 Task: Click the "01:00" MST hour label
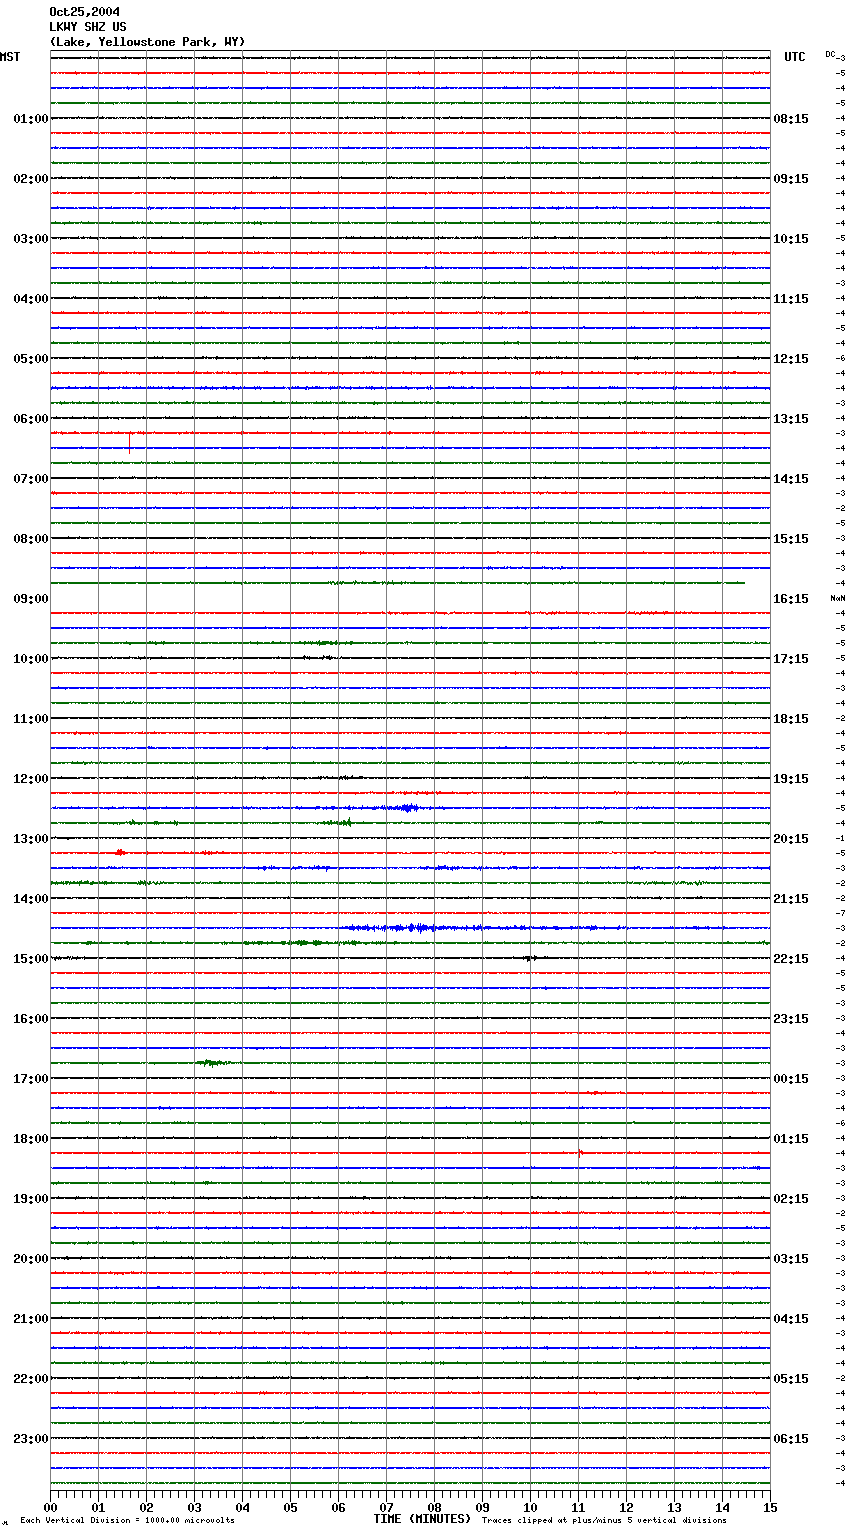click(31, 119)
